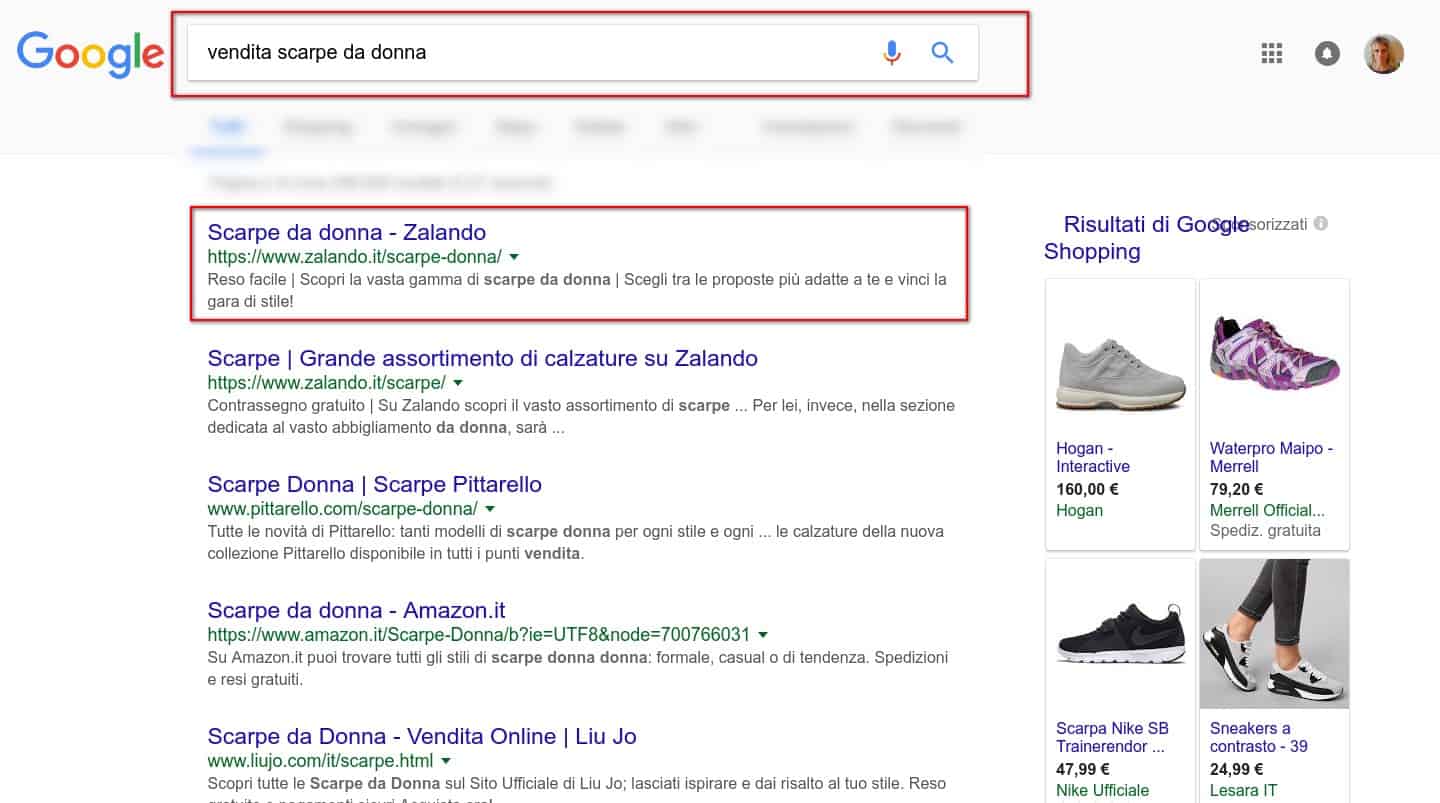Image resolution: width=1440 pixels, height=803 pixels.
Task: Click the www.liujo.com/it/scarpe.html URL text
Action: [320, 761]
